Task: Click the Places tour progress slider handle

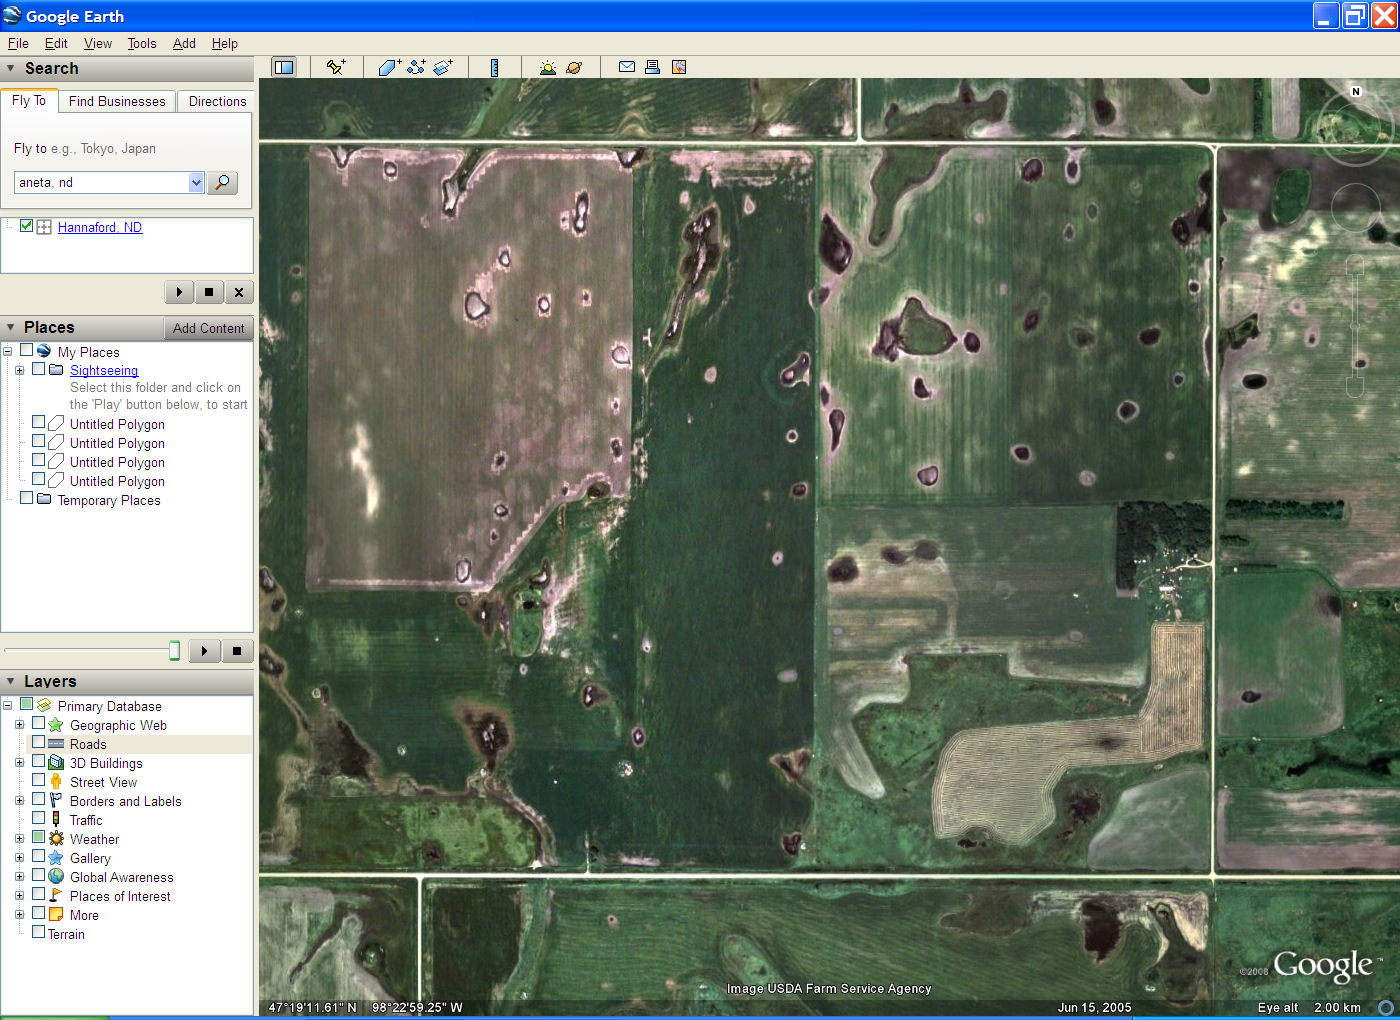Action: [174, 651]
